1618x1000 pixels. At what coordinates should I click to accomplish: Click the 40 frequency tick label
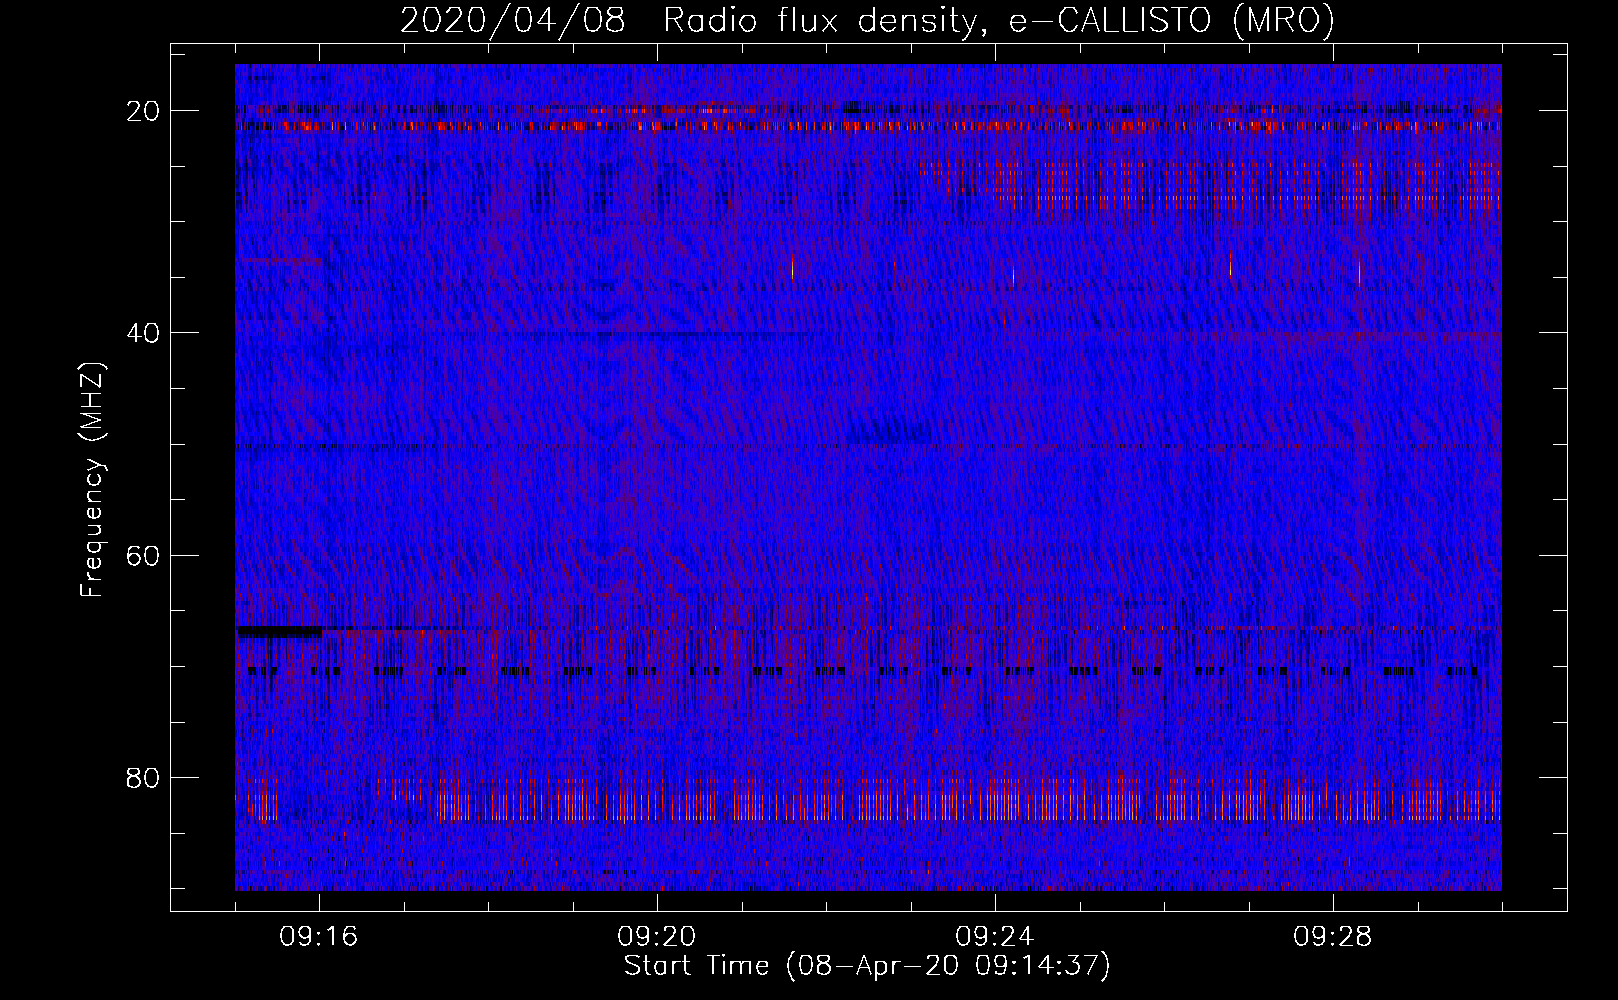pos(143,333)
